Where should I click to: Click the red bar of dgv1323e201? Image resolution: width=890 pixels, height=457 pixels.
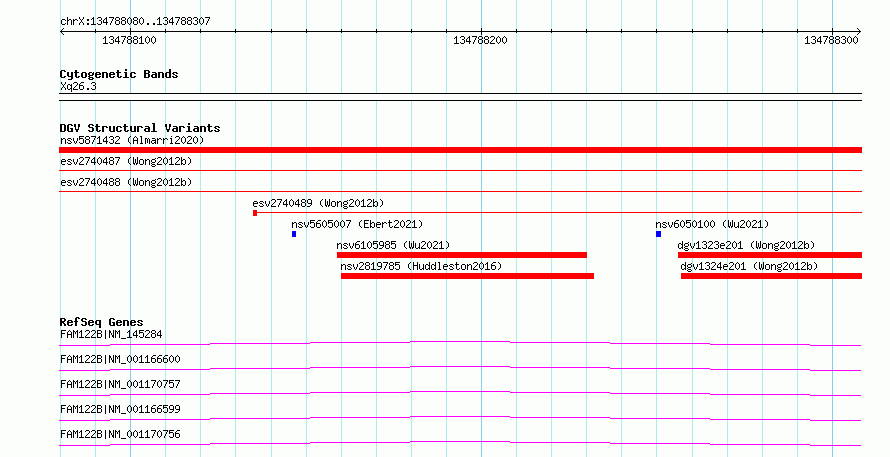(x=770, y=255)
